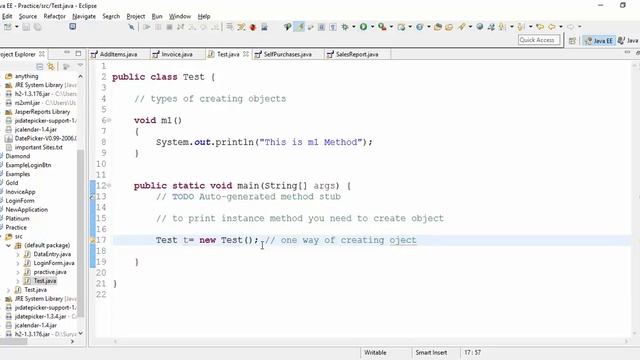Open the Run configurations dropdown arrow
This screenshot has height=360, width=640.
click(372, 27)
